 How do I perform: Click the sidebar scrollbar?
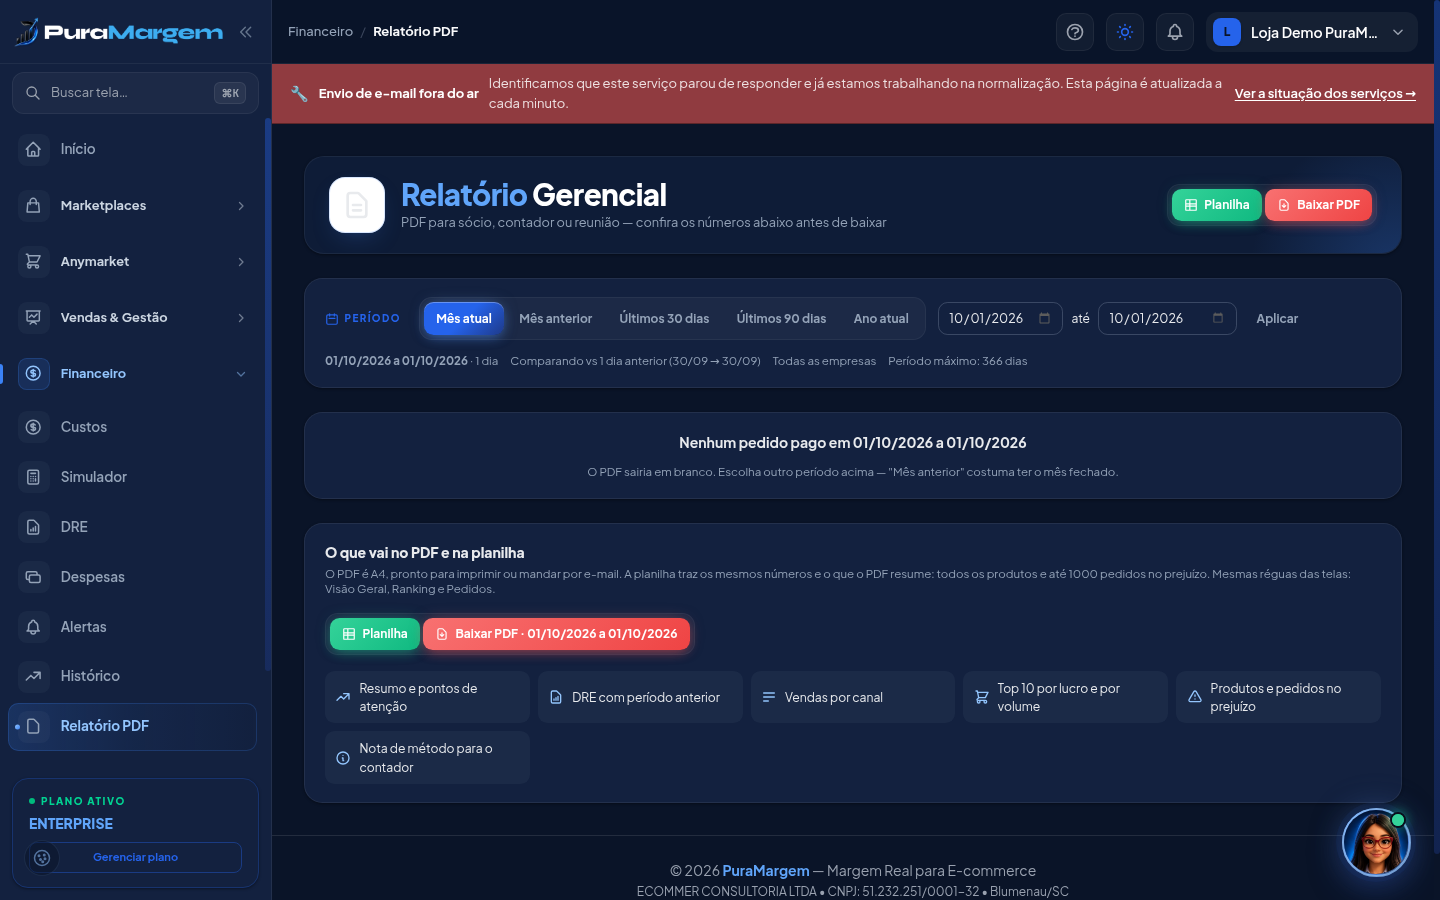click(x=267, y=395)
